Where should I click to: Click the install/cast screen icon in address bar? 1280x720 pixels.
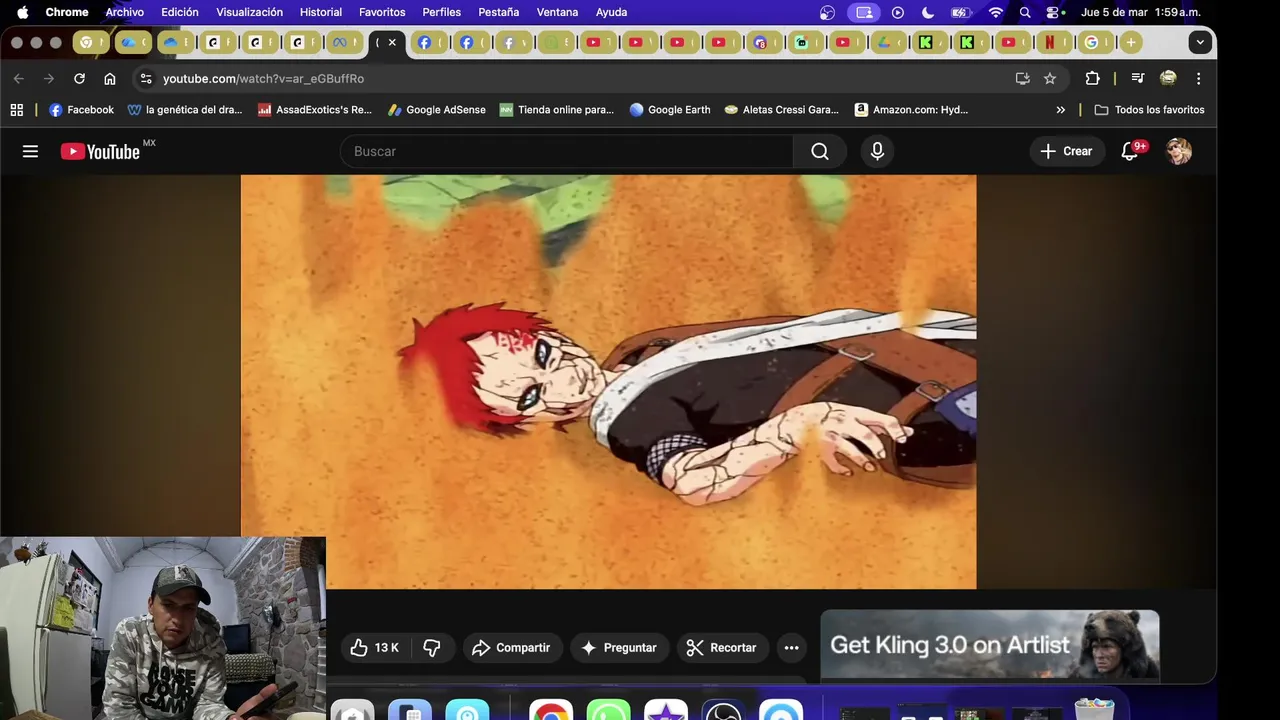tap(1022, 78)
